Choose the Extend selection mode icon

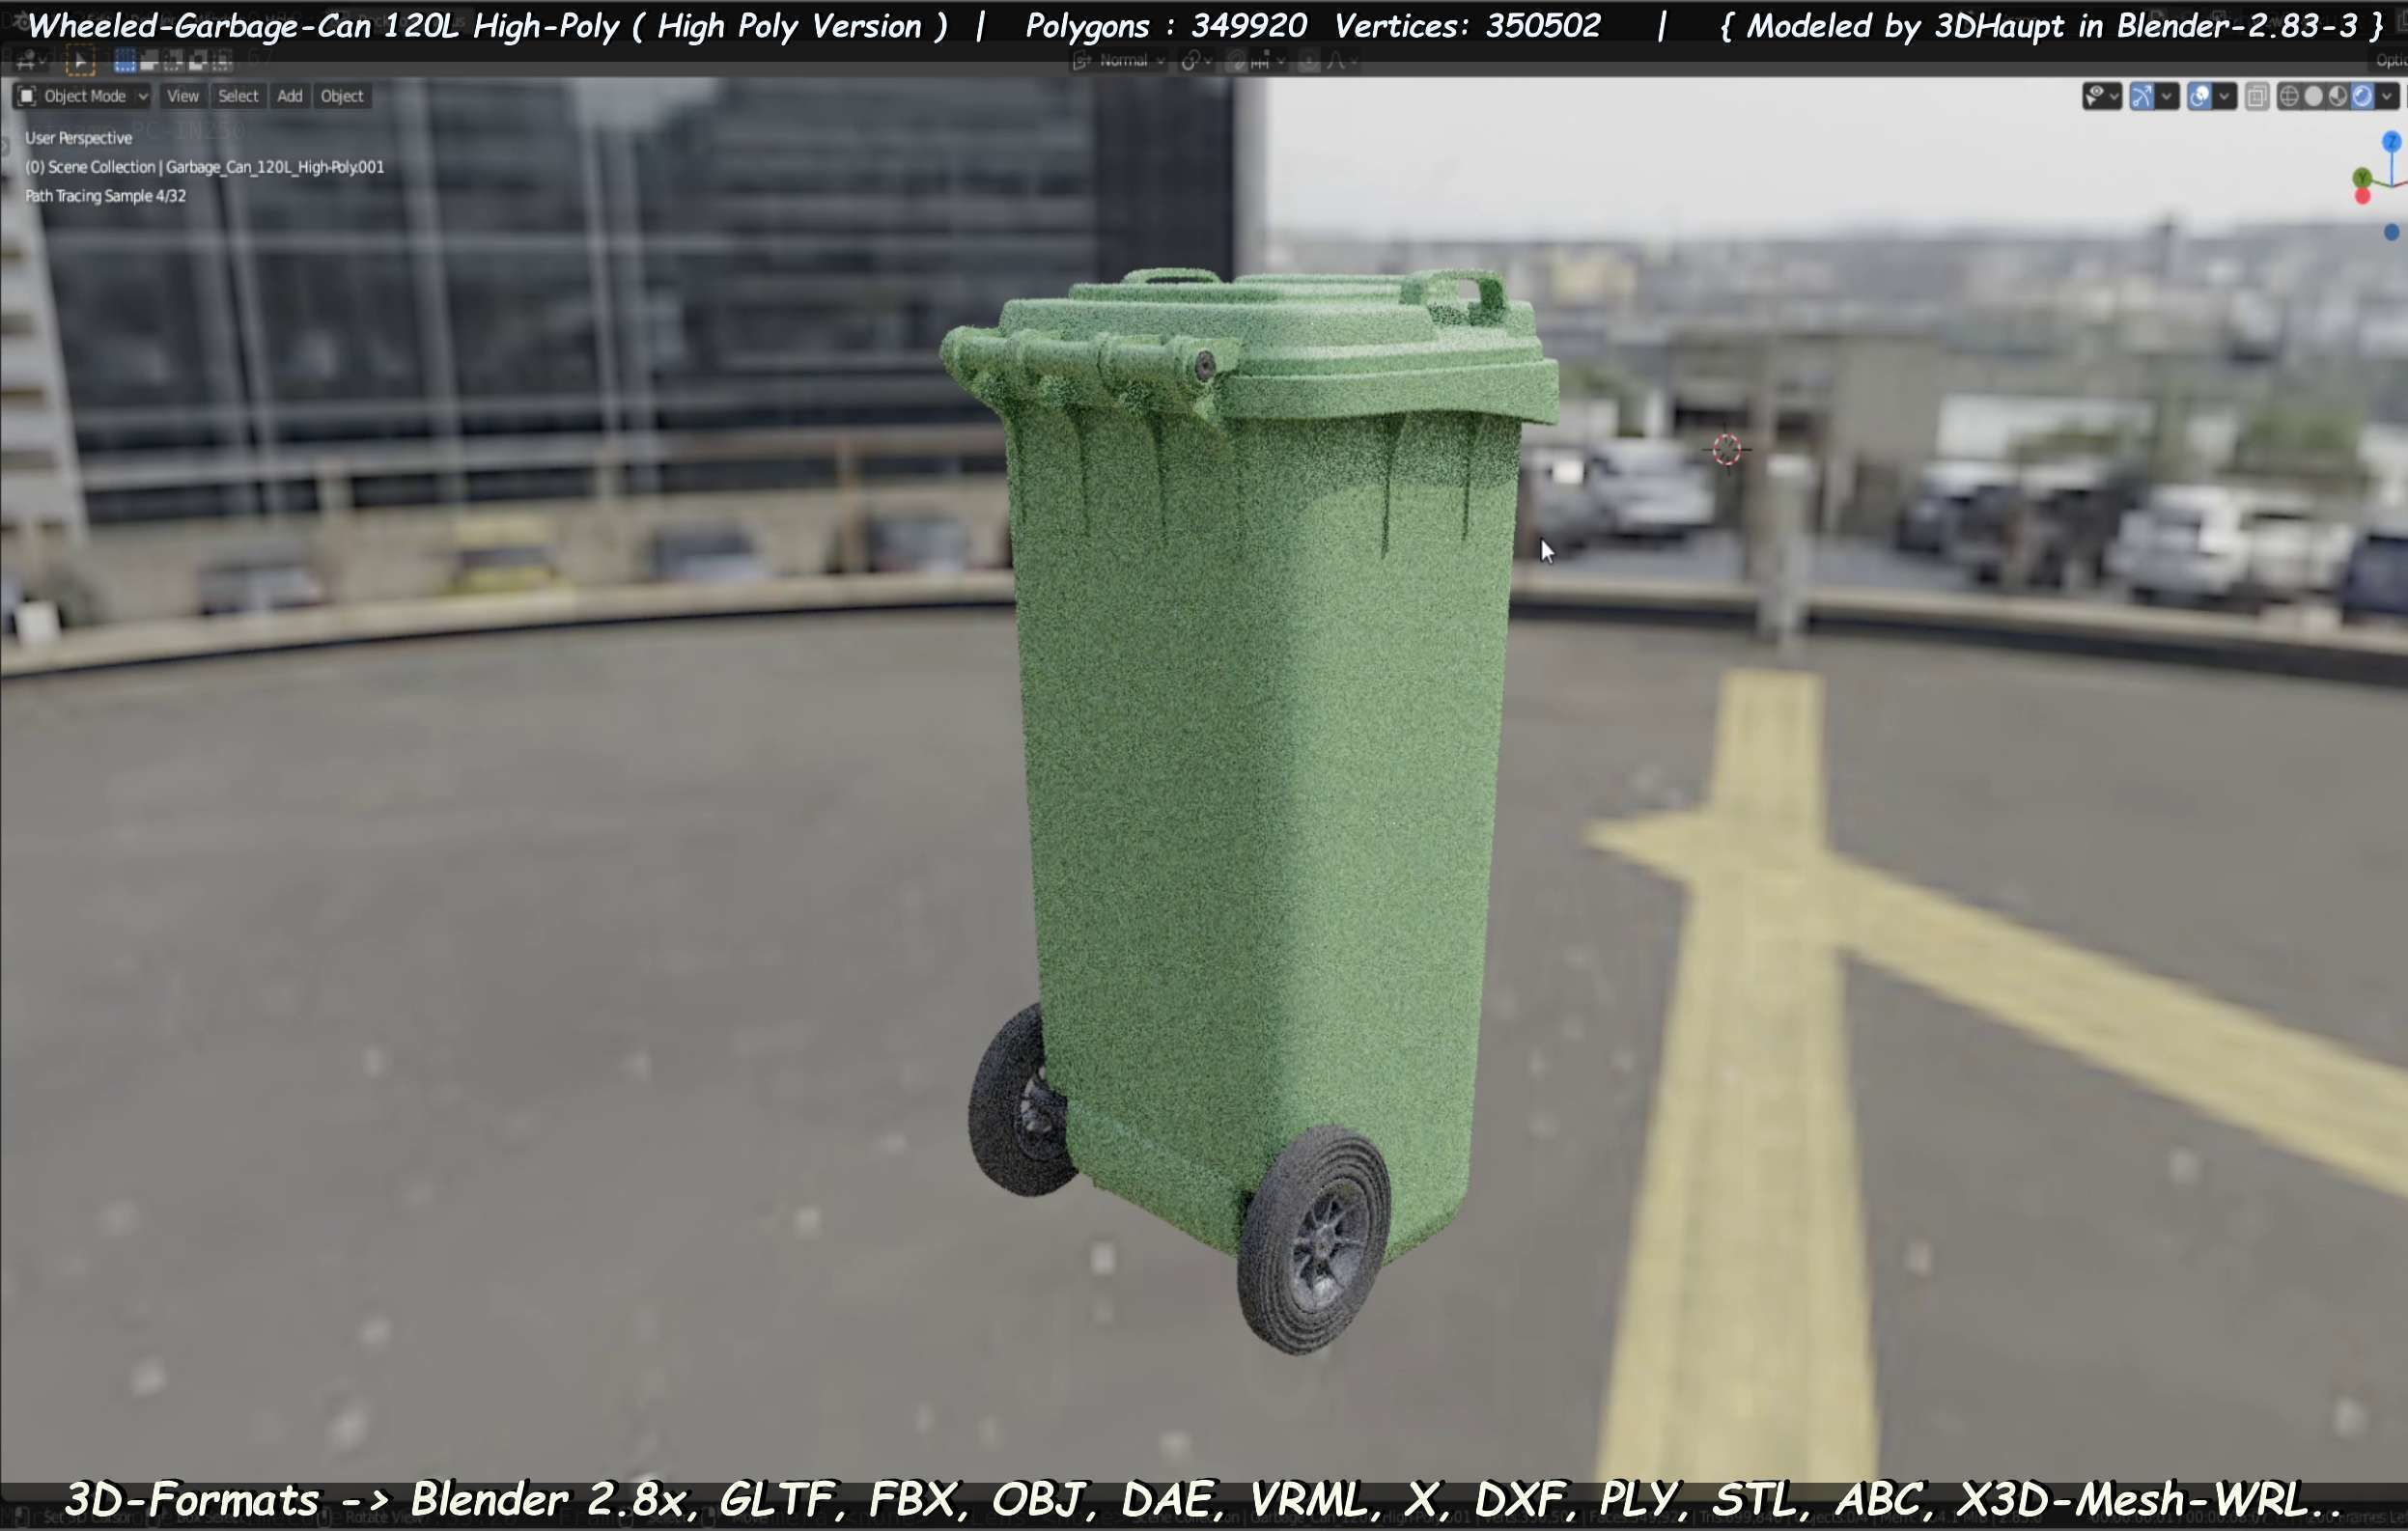[149, 62]
